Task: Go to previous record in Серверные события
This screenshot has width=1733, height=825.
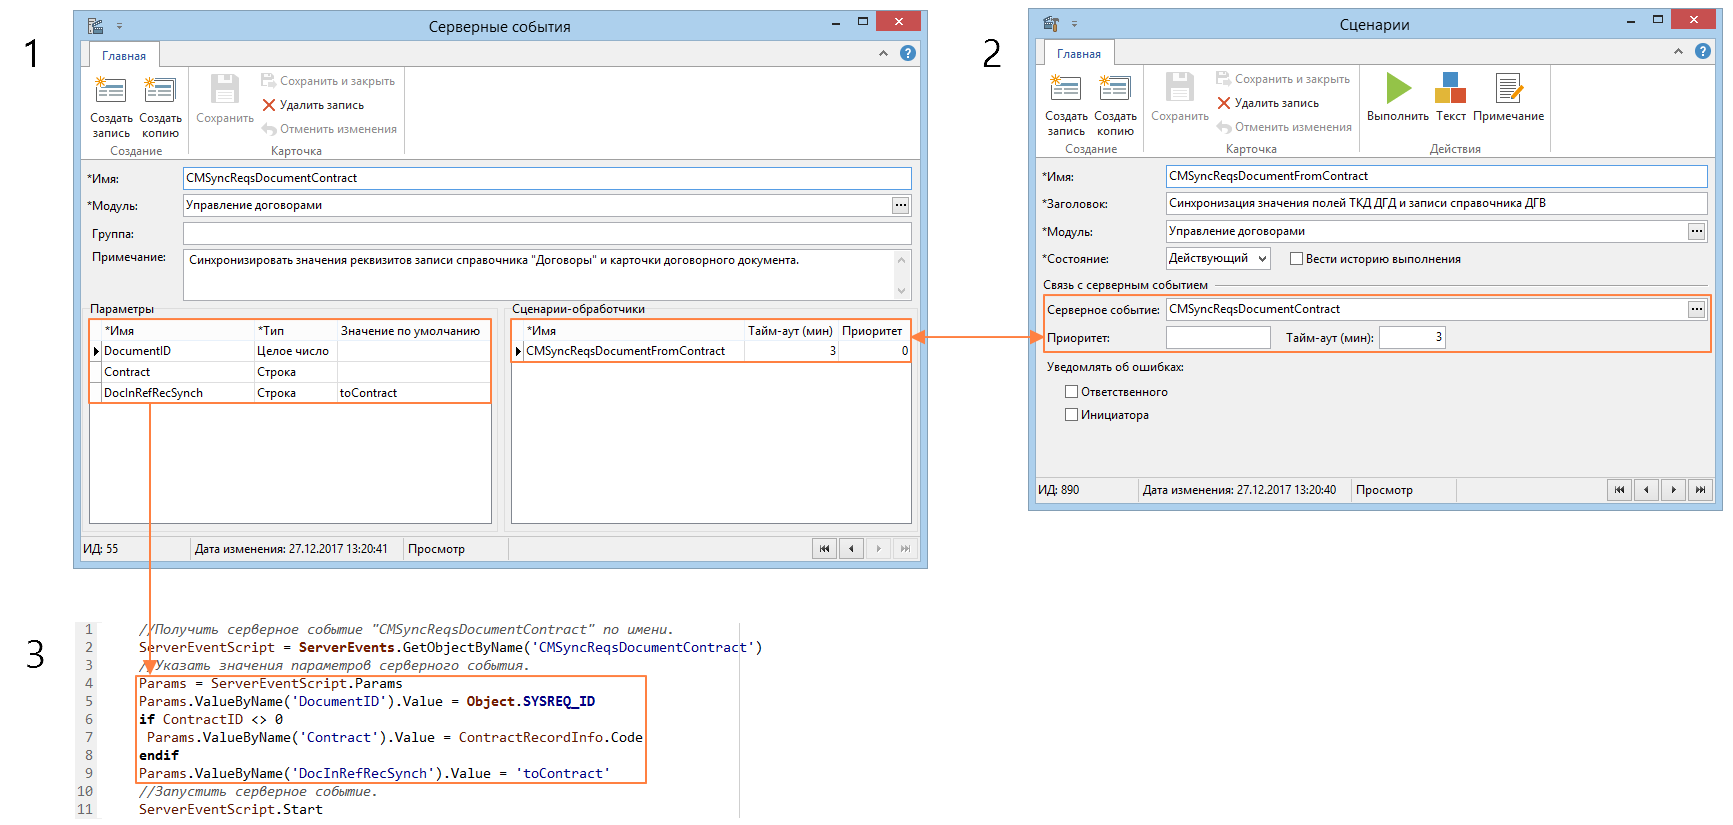Action: (852, 548)
